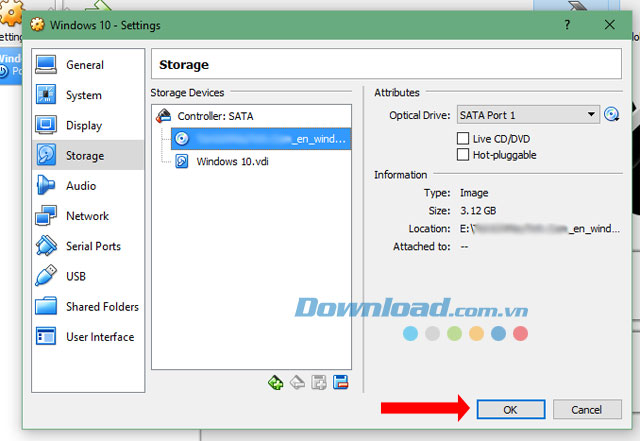Image resolution: width=640 pixels, height=441 pixels.
Task: Click the remove storage controller icon
Action: pyautogui.click(x=297, y=383)
